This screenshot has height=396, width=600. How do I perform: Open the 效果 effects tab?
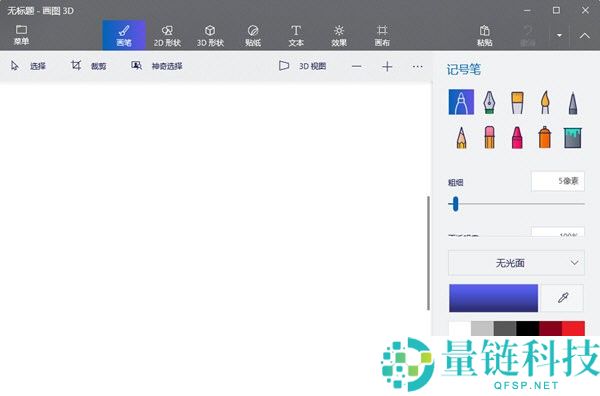coord(339,35)
